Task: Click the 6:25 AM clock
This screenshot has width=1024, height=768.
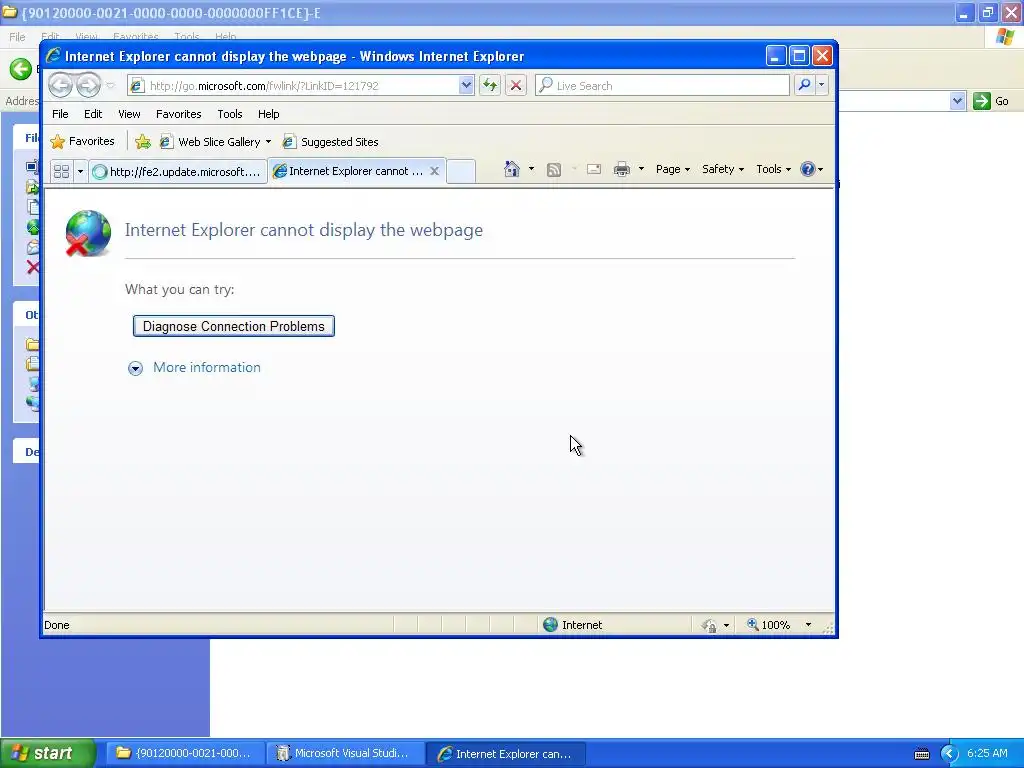Action: coord(987,754)
